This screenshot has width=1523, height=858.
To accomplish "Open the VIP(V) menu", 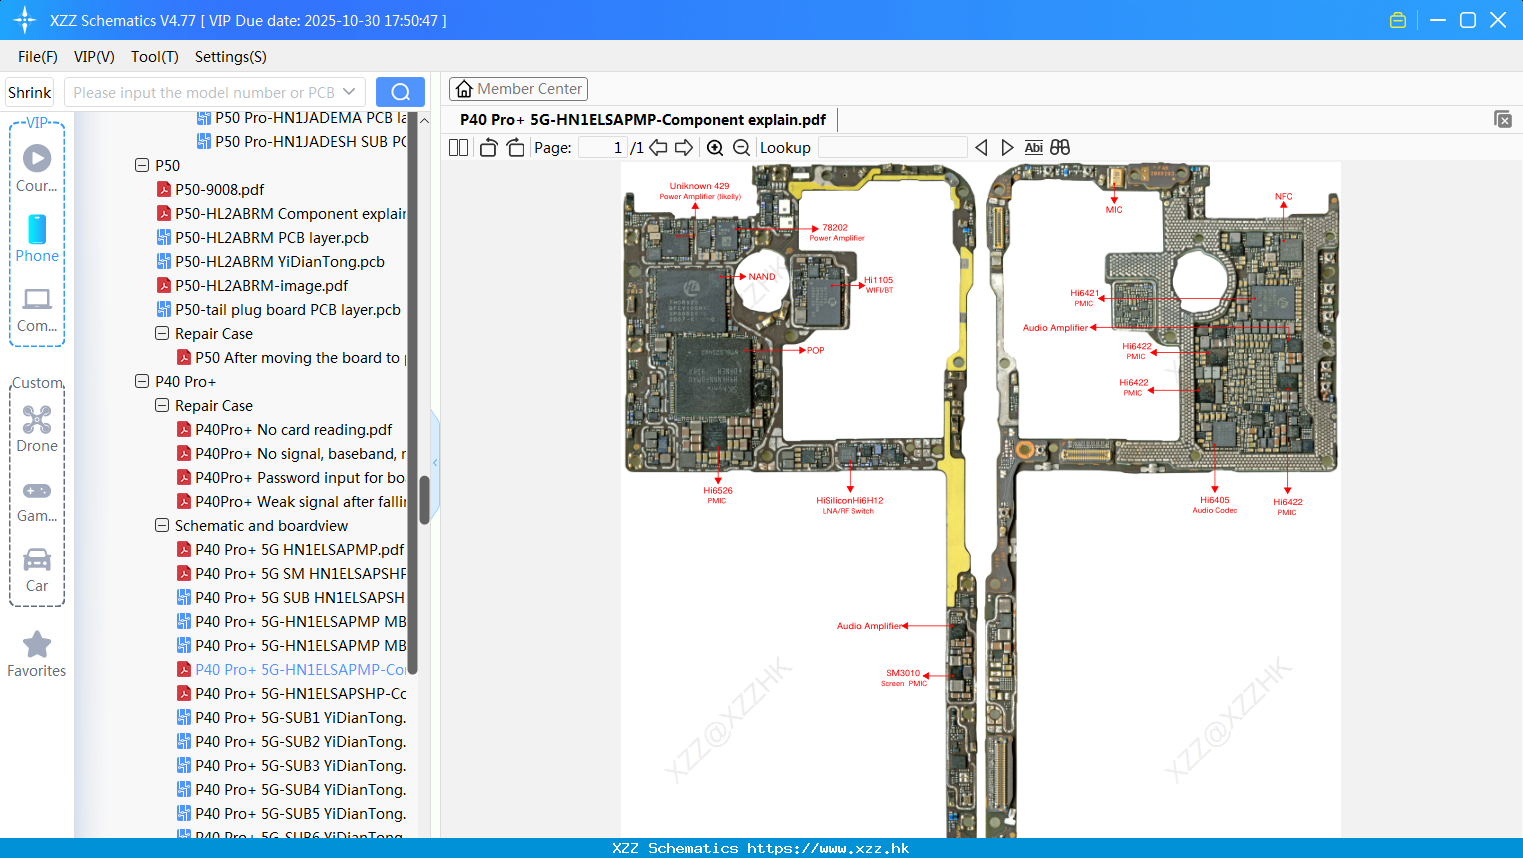I will pyautogui.click(x=94, y=57).
